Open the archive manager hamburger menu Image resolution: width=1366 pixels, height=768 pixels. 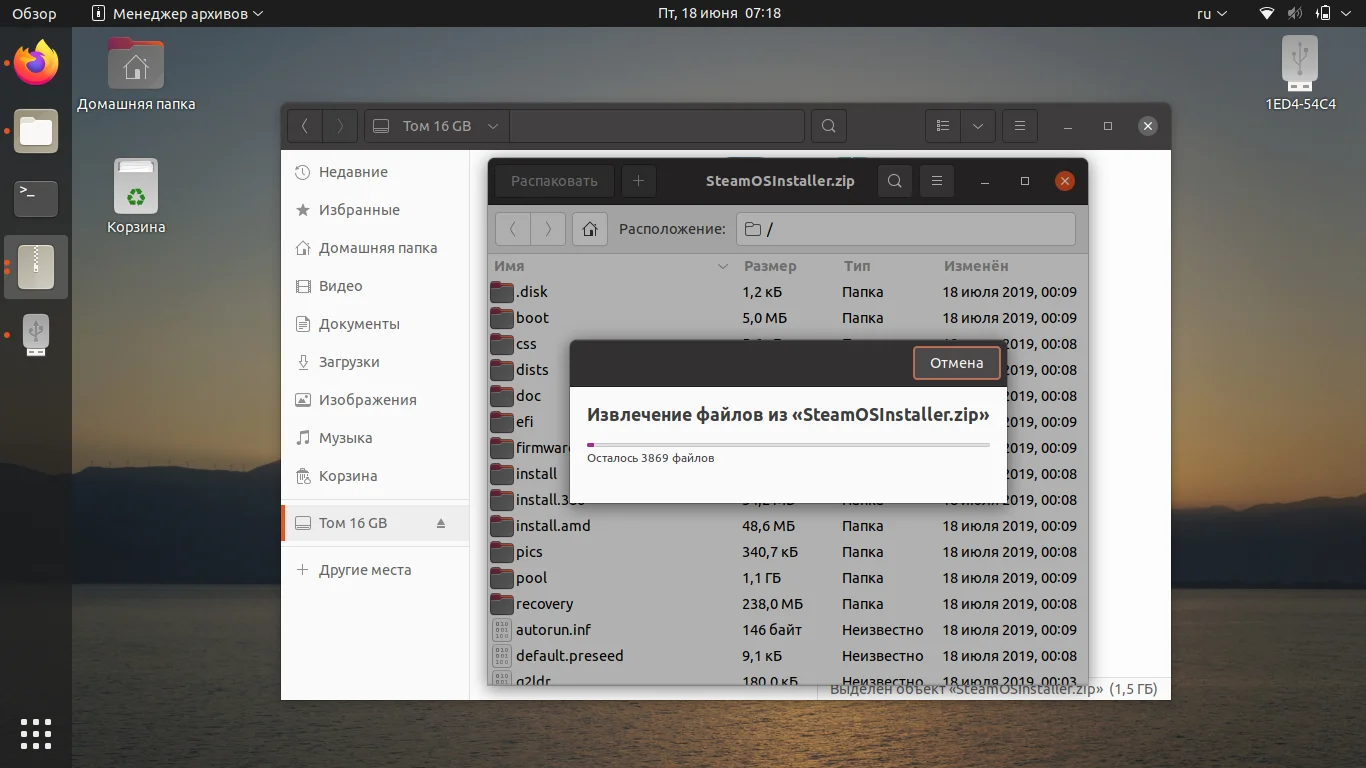(x=937, y=181)
